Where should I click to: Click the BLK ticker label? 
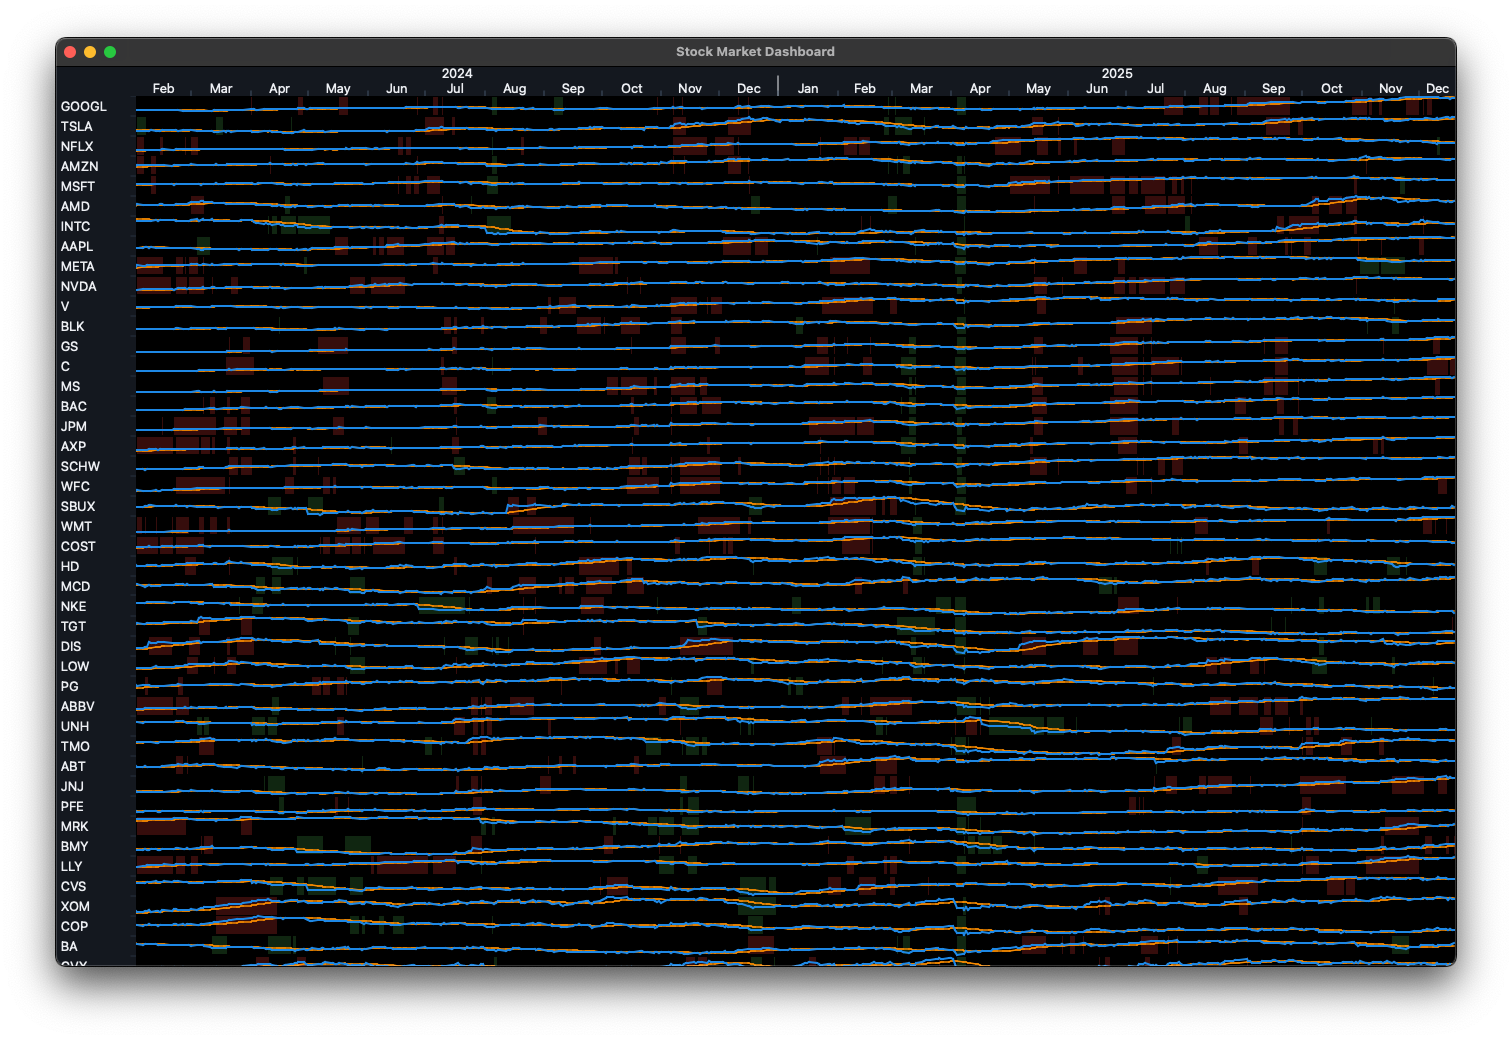(72, 327)
